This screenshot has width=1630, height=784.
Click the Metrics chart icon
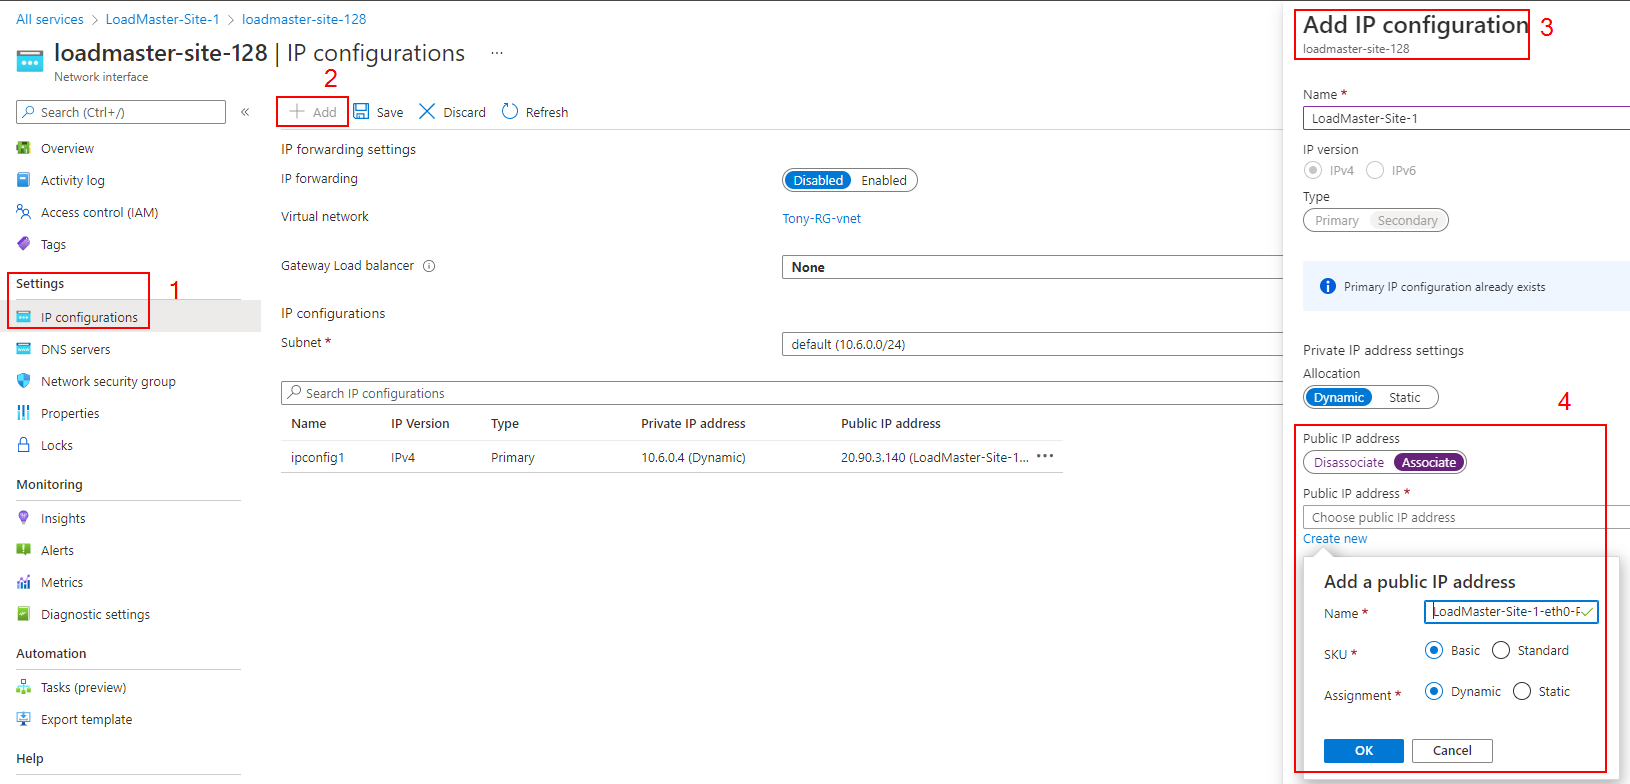point(24,582)
